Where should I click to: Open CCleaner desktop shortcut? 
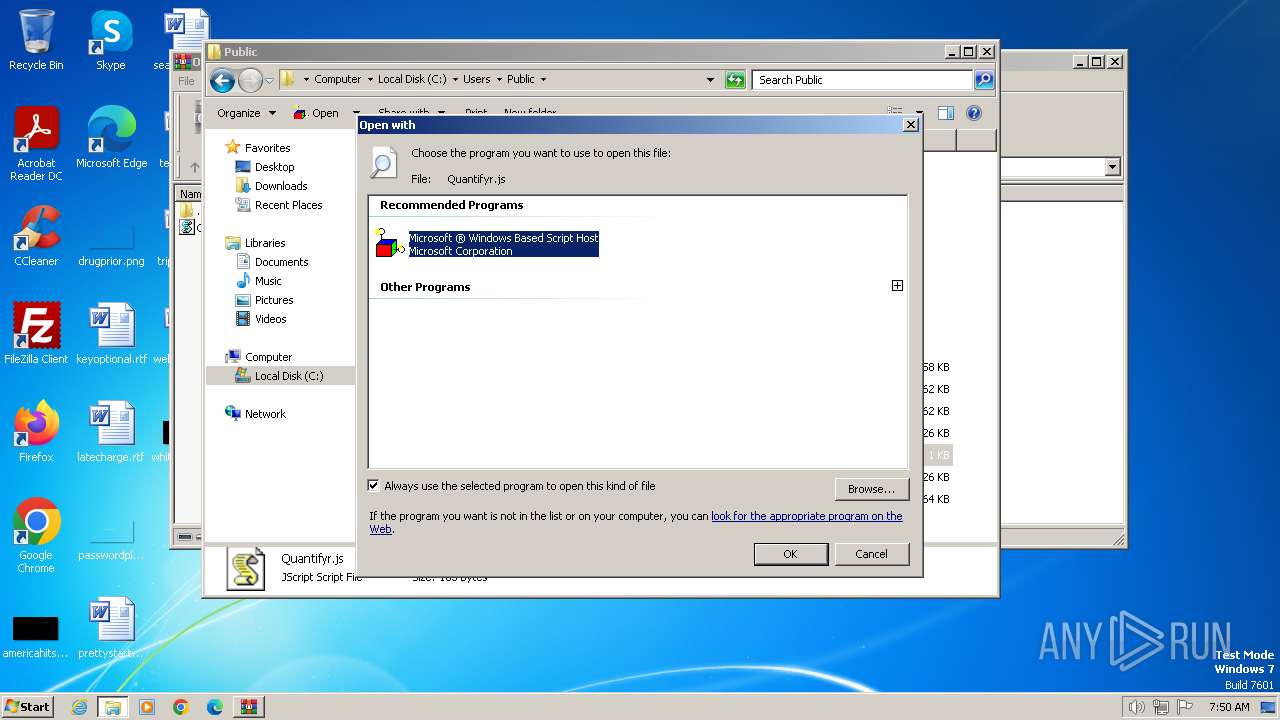pos(36,237)
